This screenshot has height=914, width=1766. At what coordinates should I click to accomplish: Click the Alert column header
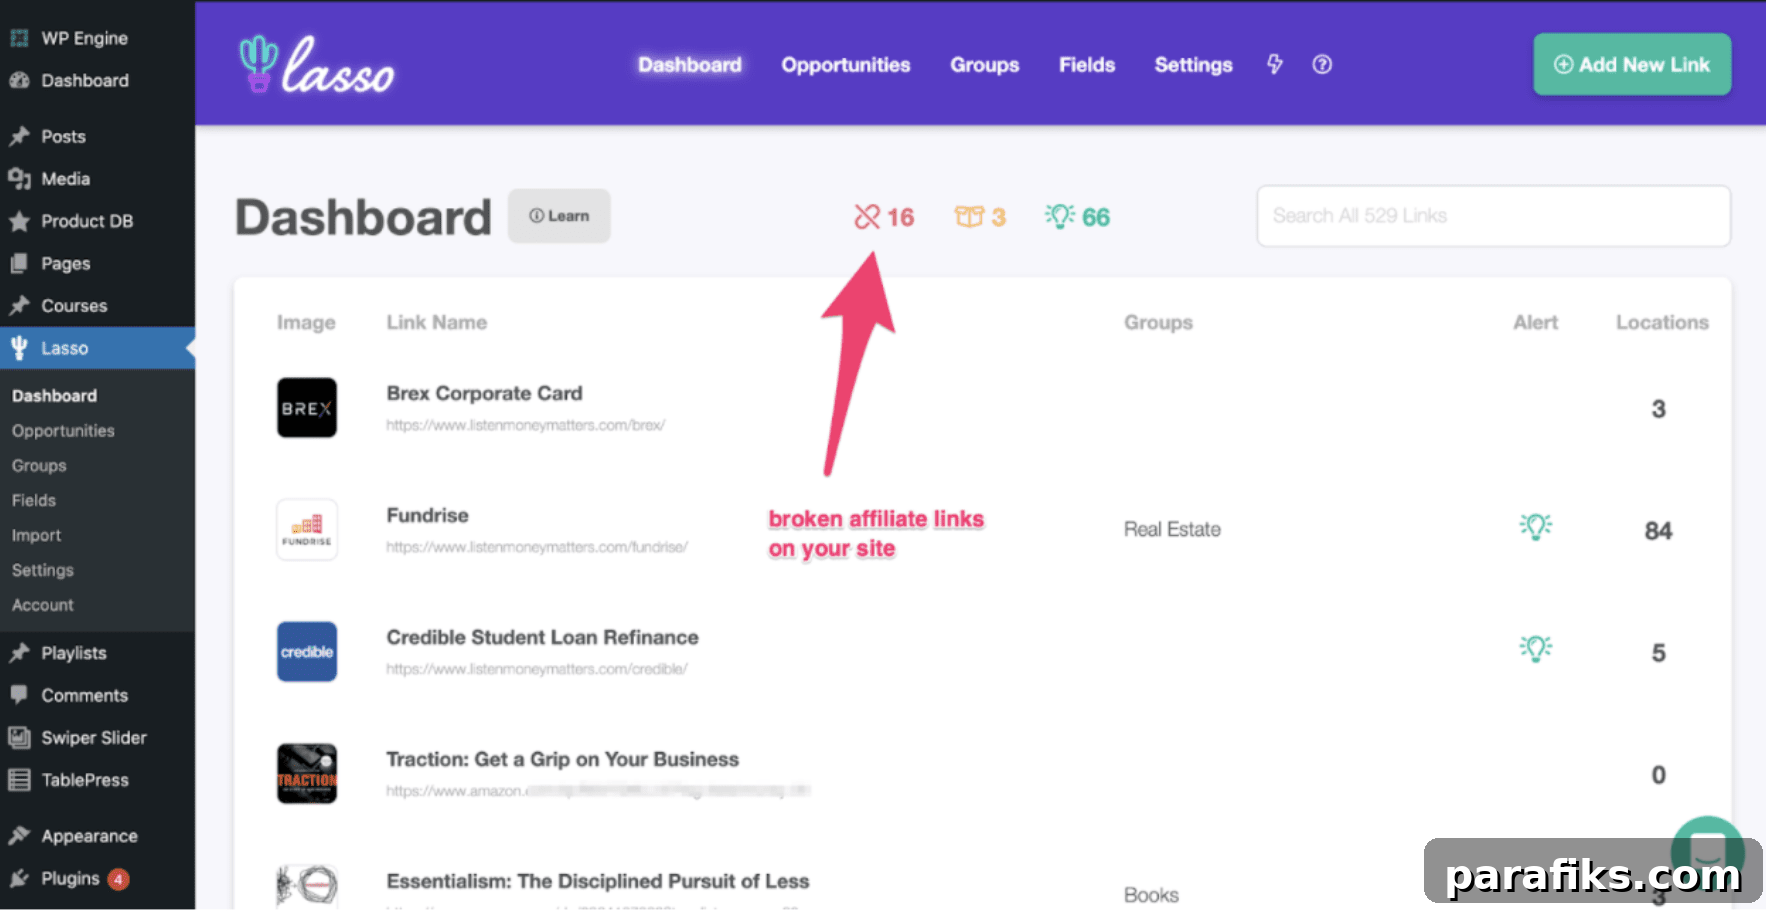coord(1536,322)
